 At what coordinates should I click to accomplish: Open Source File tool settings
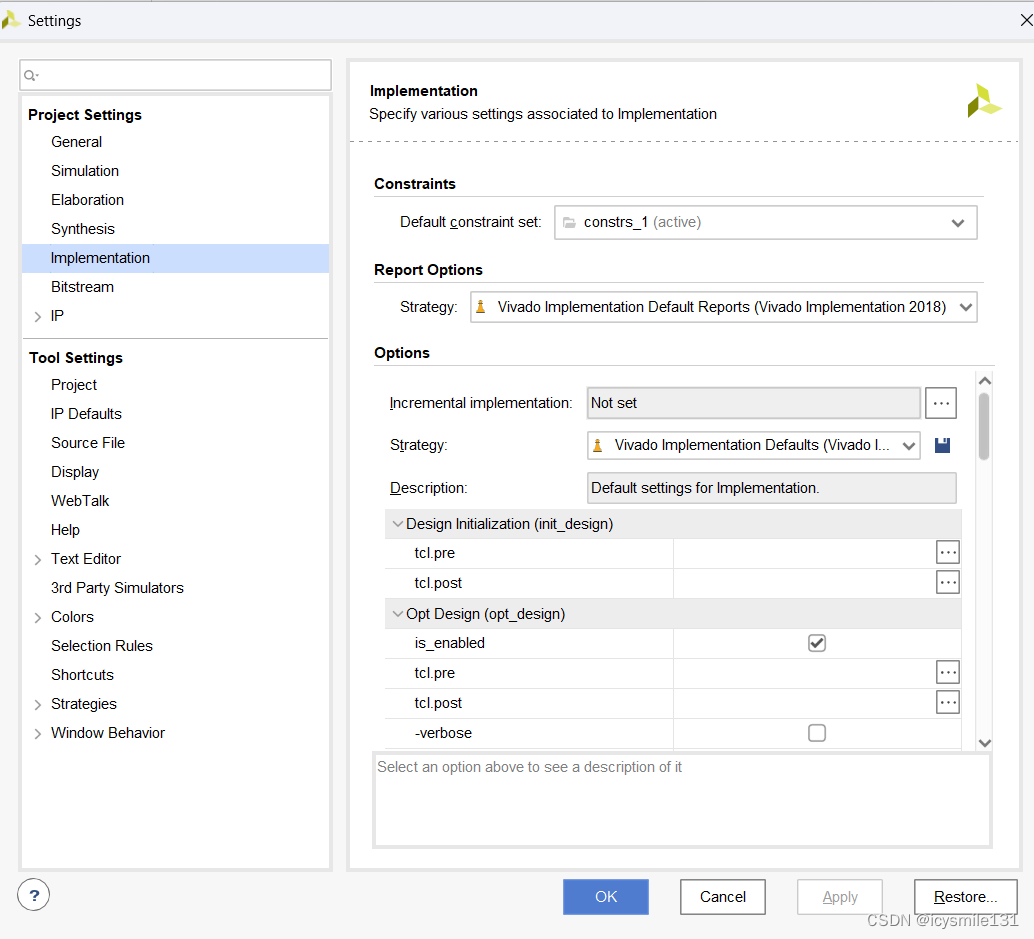pos(88,442)
